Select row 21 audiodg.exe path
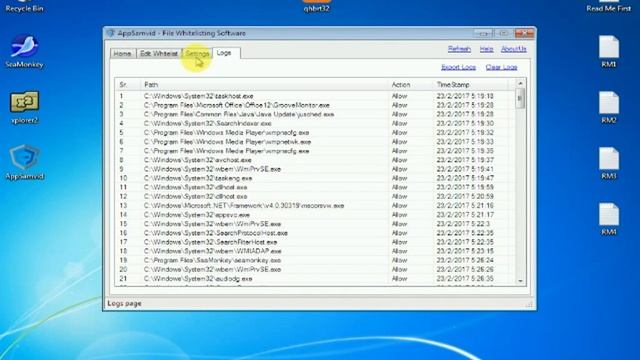 pos(198,279)
